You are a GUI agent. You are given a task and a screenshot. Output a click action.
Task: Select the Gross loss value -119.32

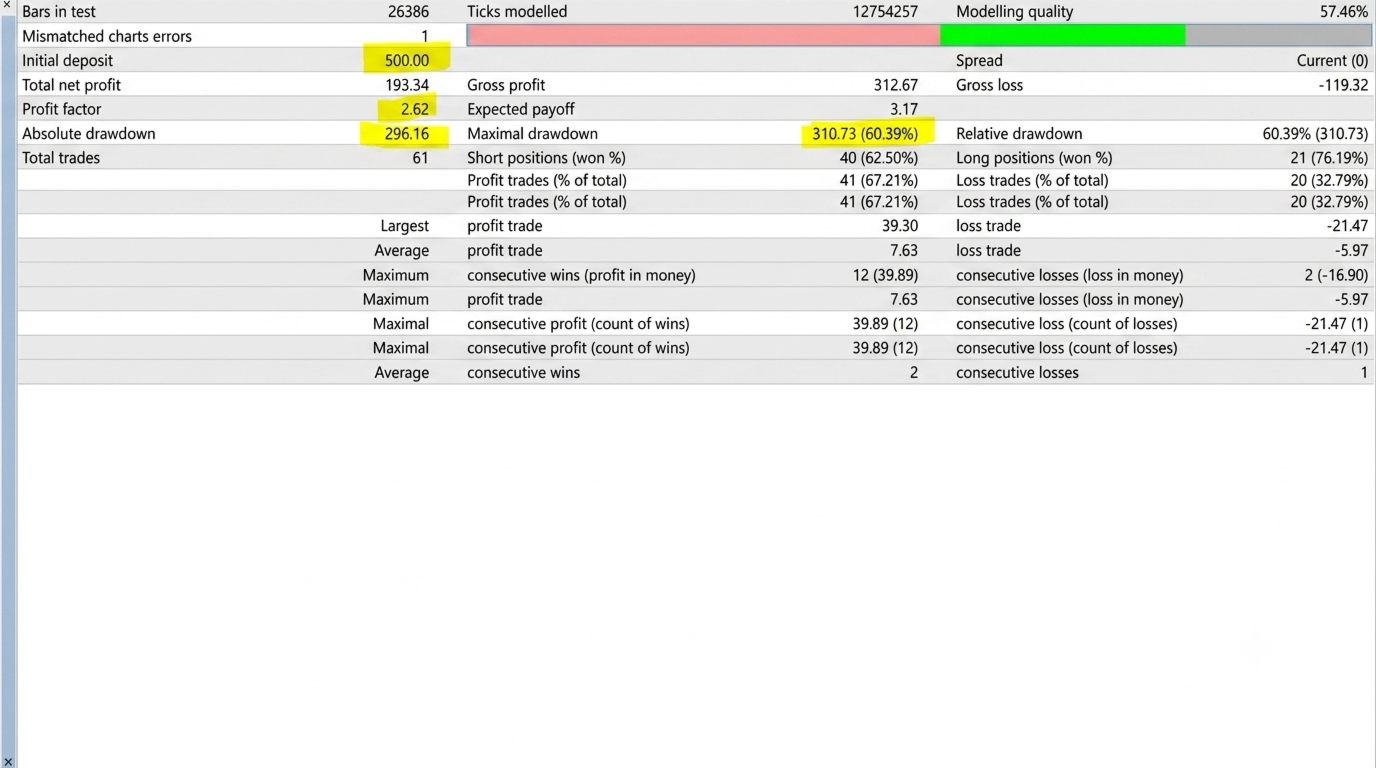point(1343,85)
